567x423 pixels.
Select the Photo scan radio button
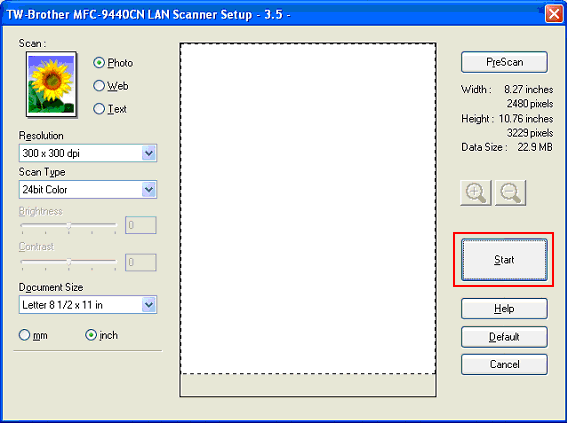pos(99,63)
